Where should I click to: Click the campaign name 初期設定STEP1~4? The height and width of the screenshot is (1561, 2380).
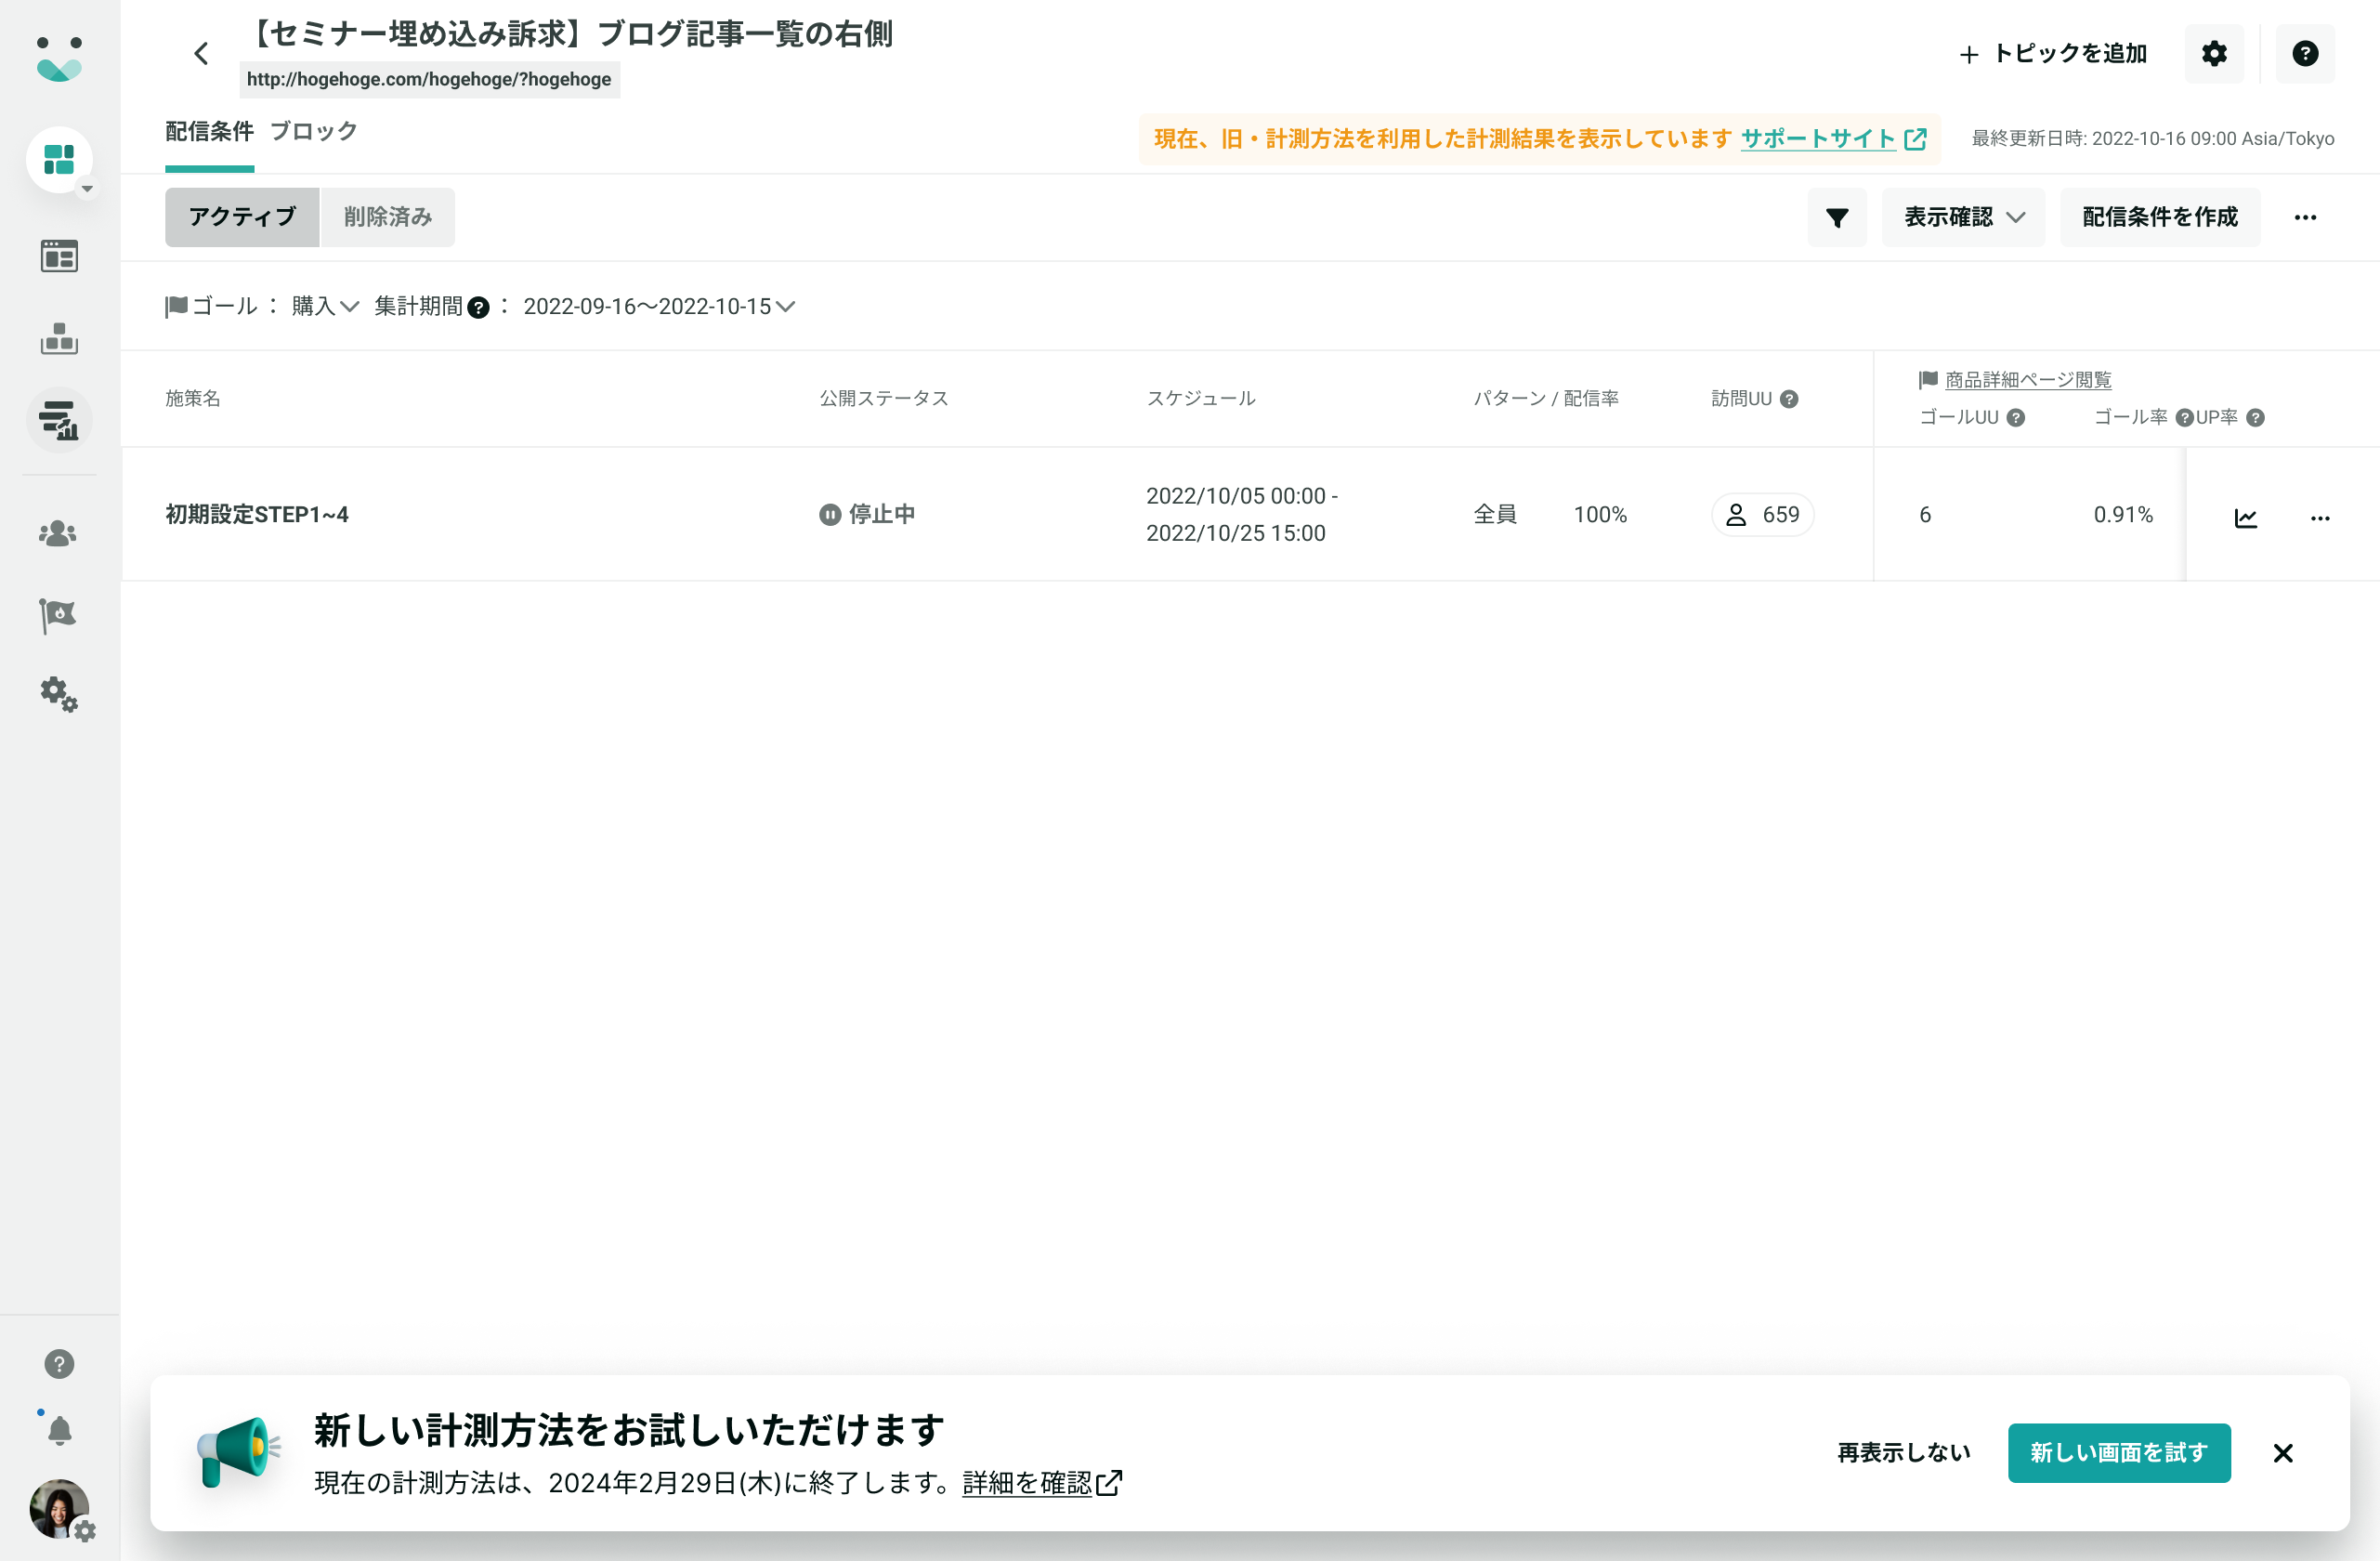(x=257, y=514)
